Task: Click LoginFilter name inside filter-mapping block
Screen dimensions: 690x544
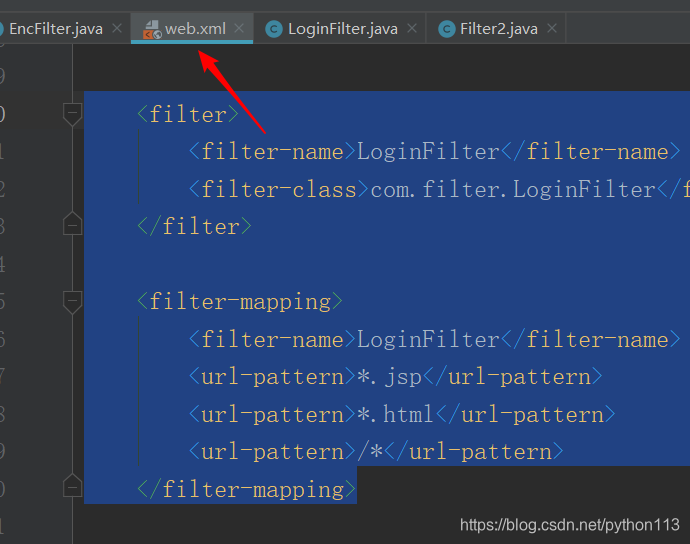Action: pos(428,340)
